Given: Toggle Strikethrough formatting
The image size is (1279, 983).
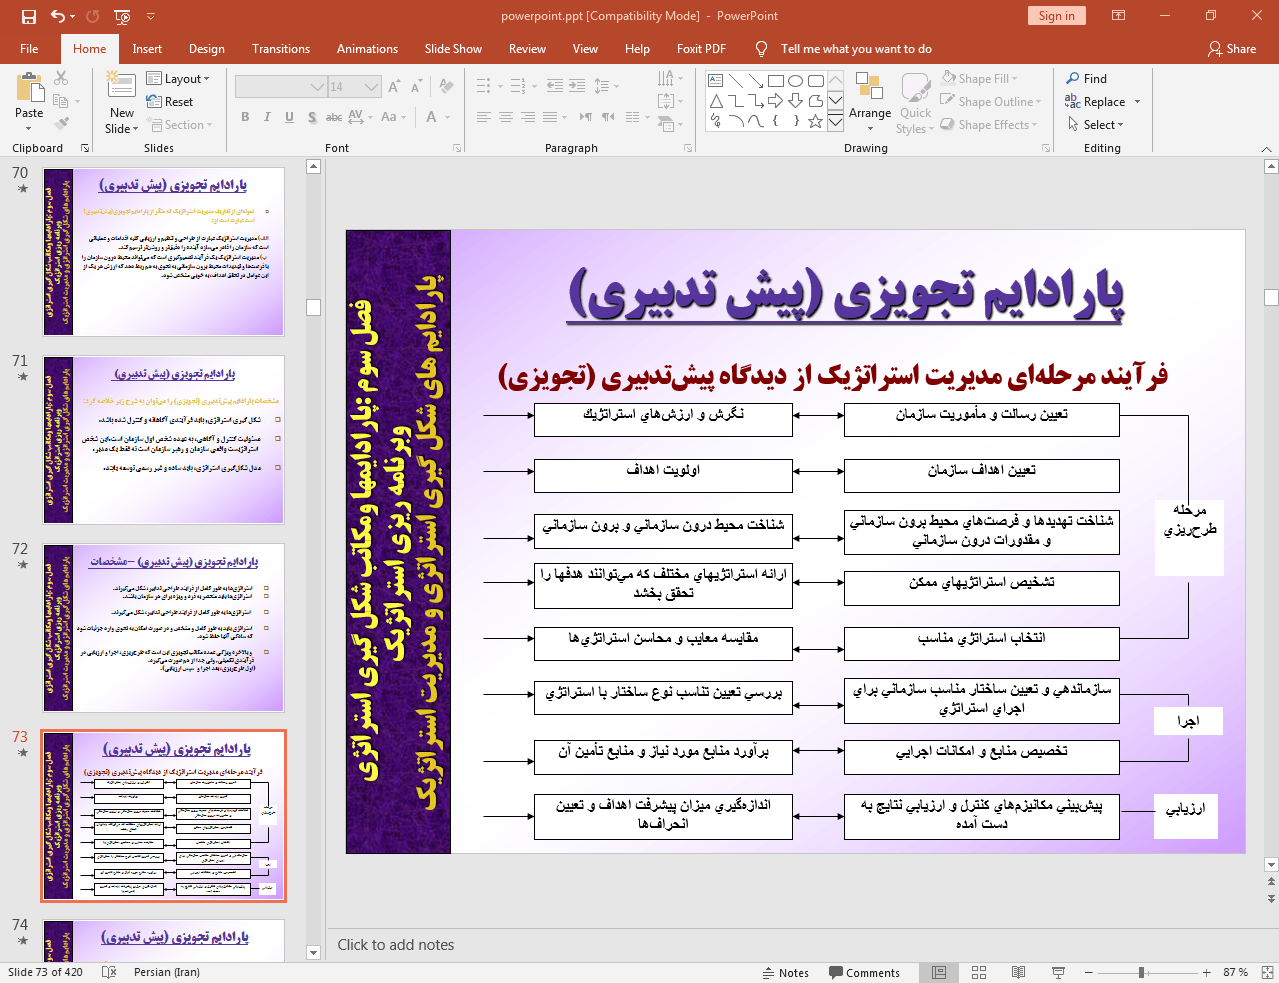Looking at the screenshot, I should point(334,117).
